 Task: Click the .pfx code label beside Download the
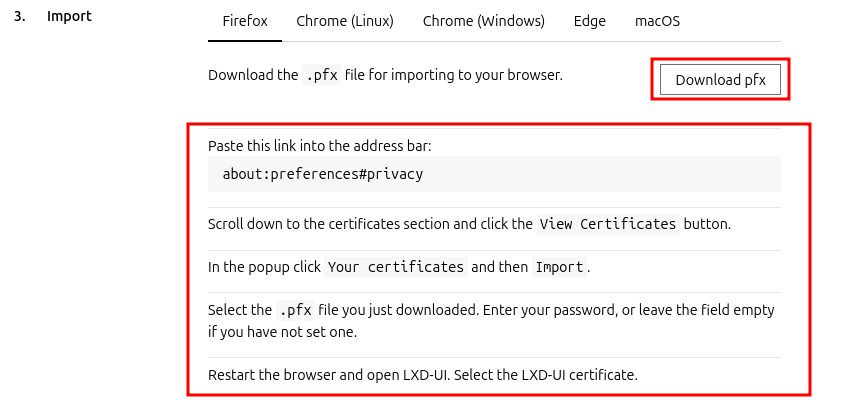click(x=322, y=74)
